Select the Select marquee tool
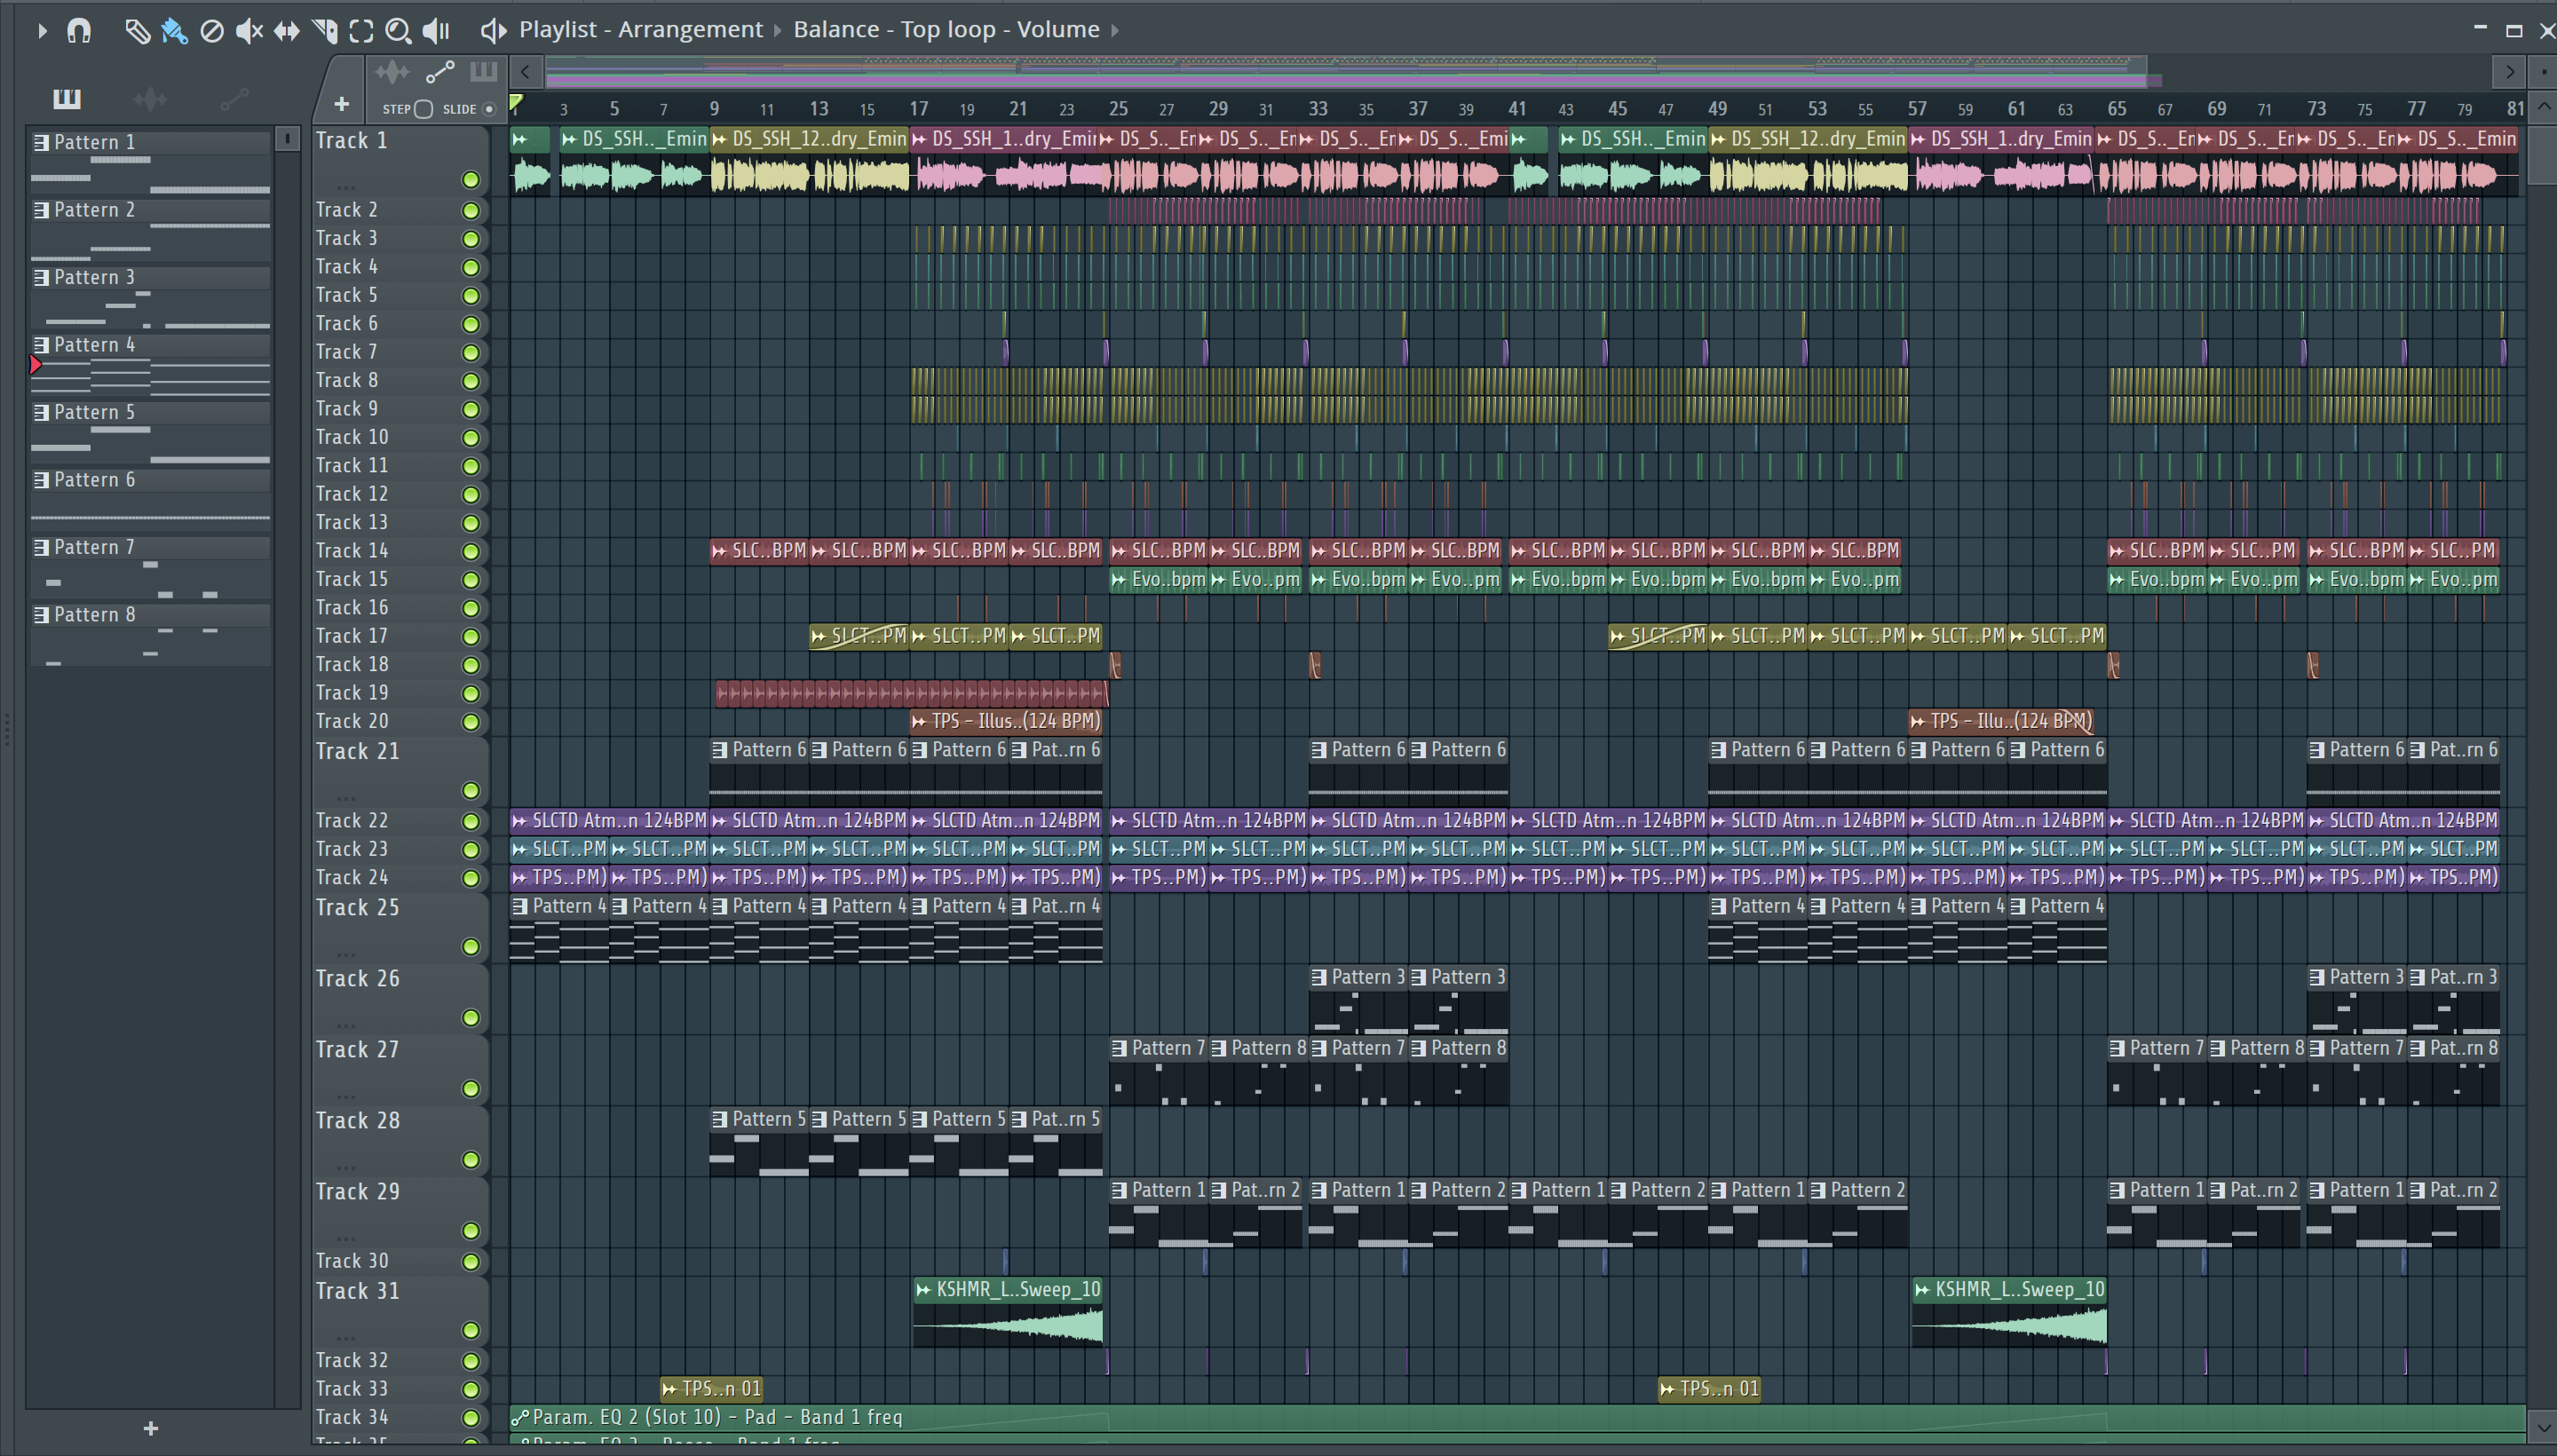The height and width of the screenshot is (1456, 2557). click(x=361, y=31)
